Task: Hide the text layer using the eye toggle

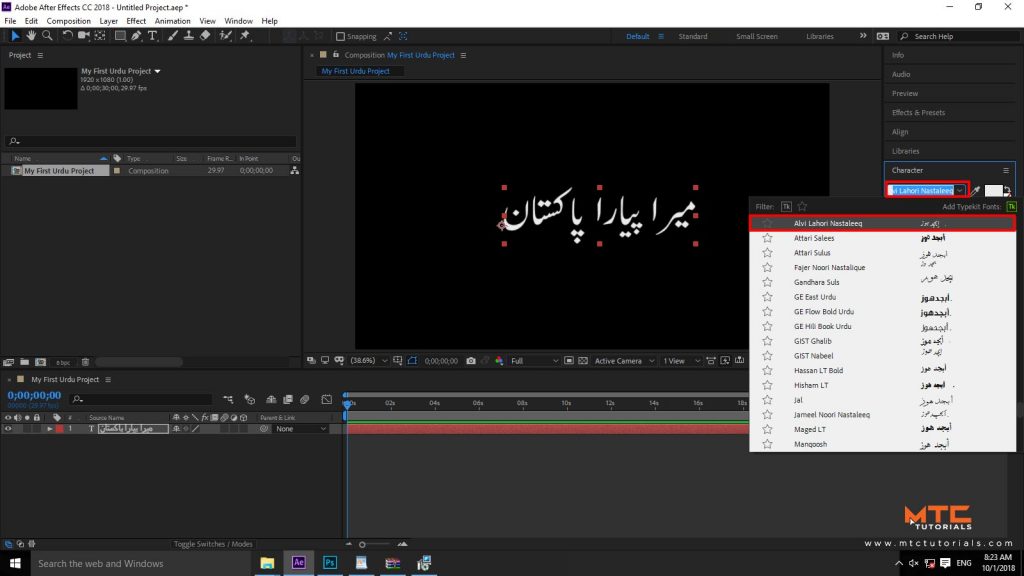Action: coord(8,429)
